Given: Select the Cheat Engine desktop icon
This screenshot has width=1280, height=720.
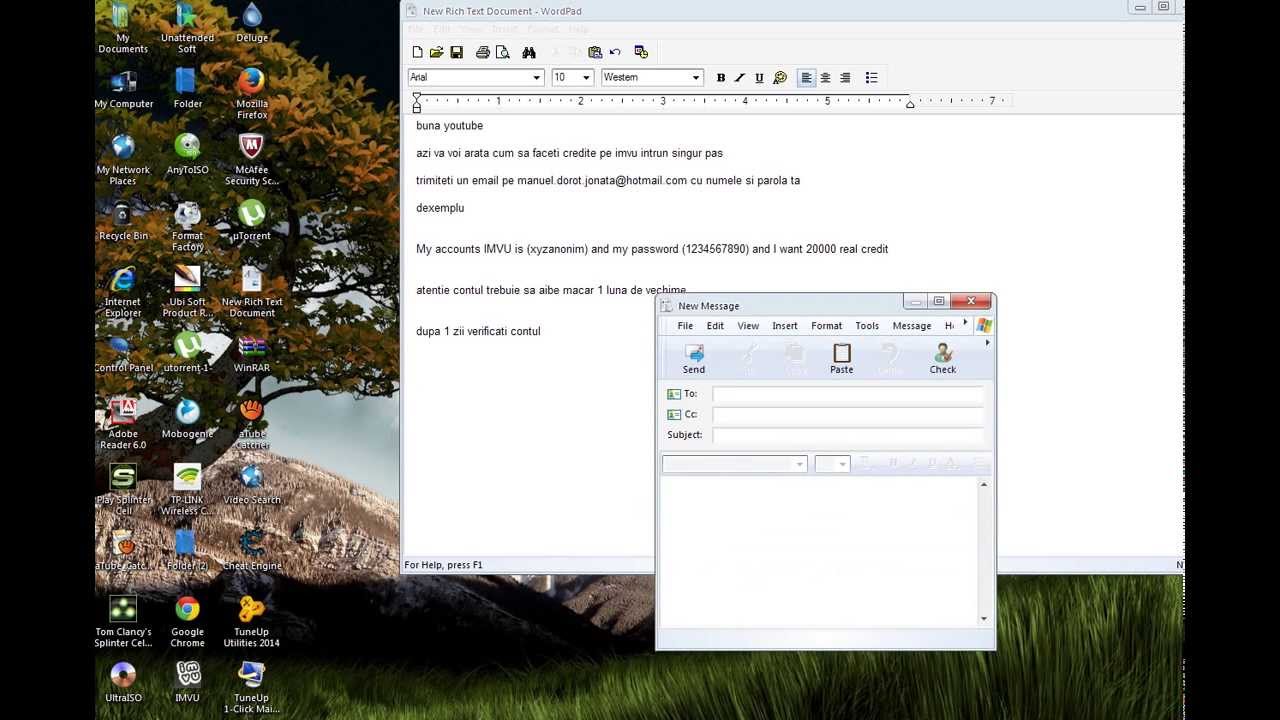Looking at the screenshot, I should [x=252, y=551].
